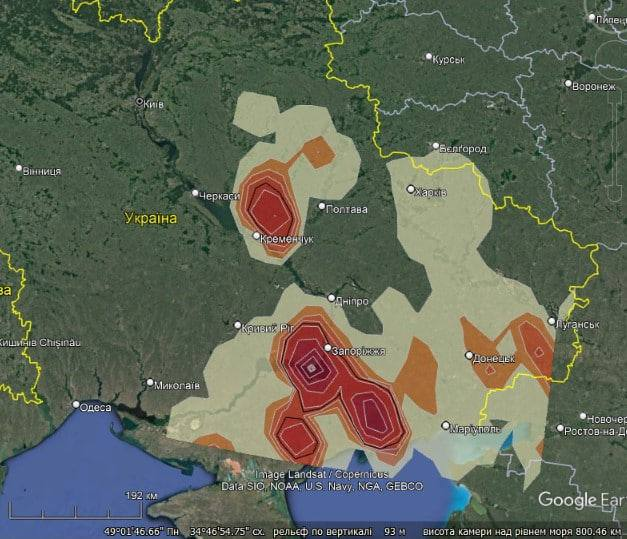Image resolution: width=627 pixels, height=539 pixels.
Task: Click the Черкаси city marker
Action: [x=196, y=193]
